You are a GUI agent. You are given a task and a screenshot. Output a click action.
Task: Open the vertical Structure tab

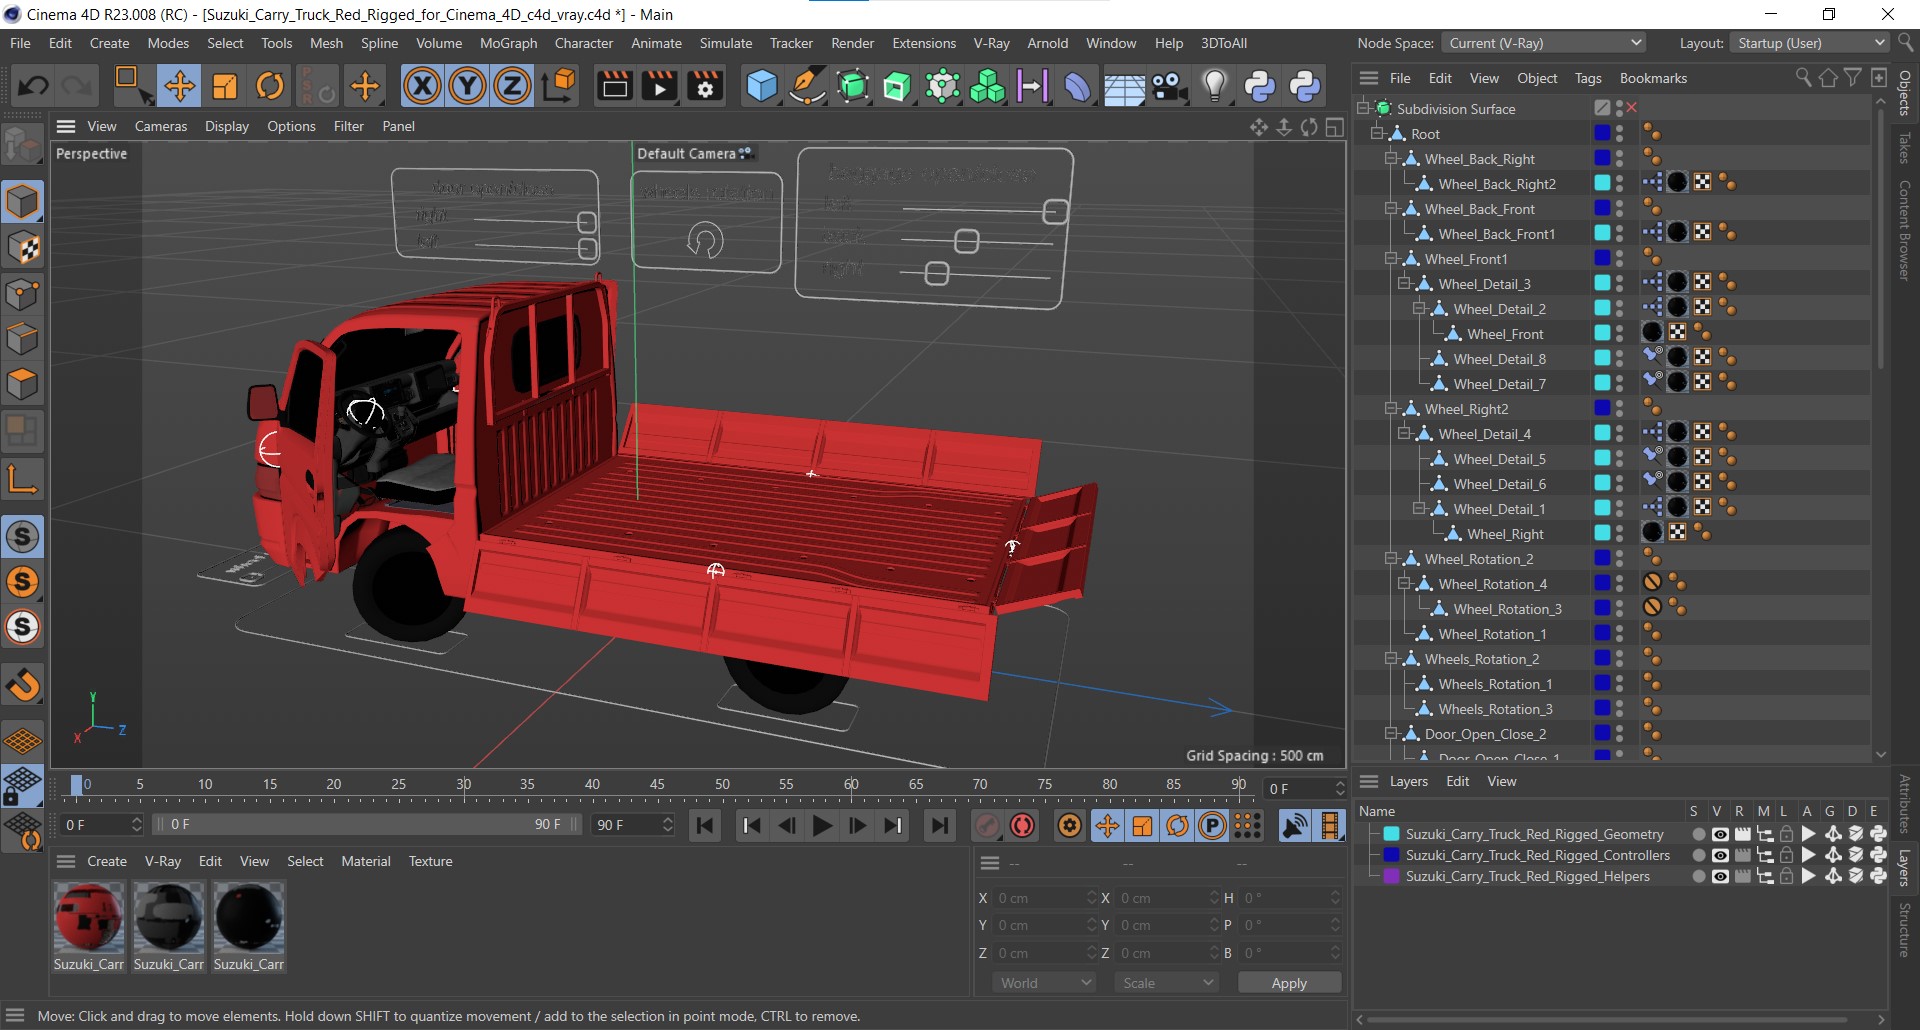tap(1905, 930)
